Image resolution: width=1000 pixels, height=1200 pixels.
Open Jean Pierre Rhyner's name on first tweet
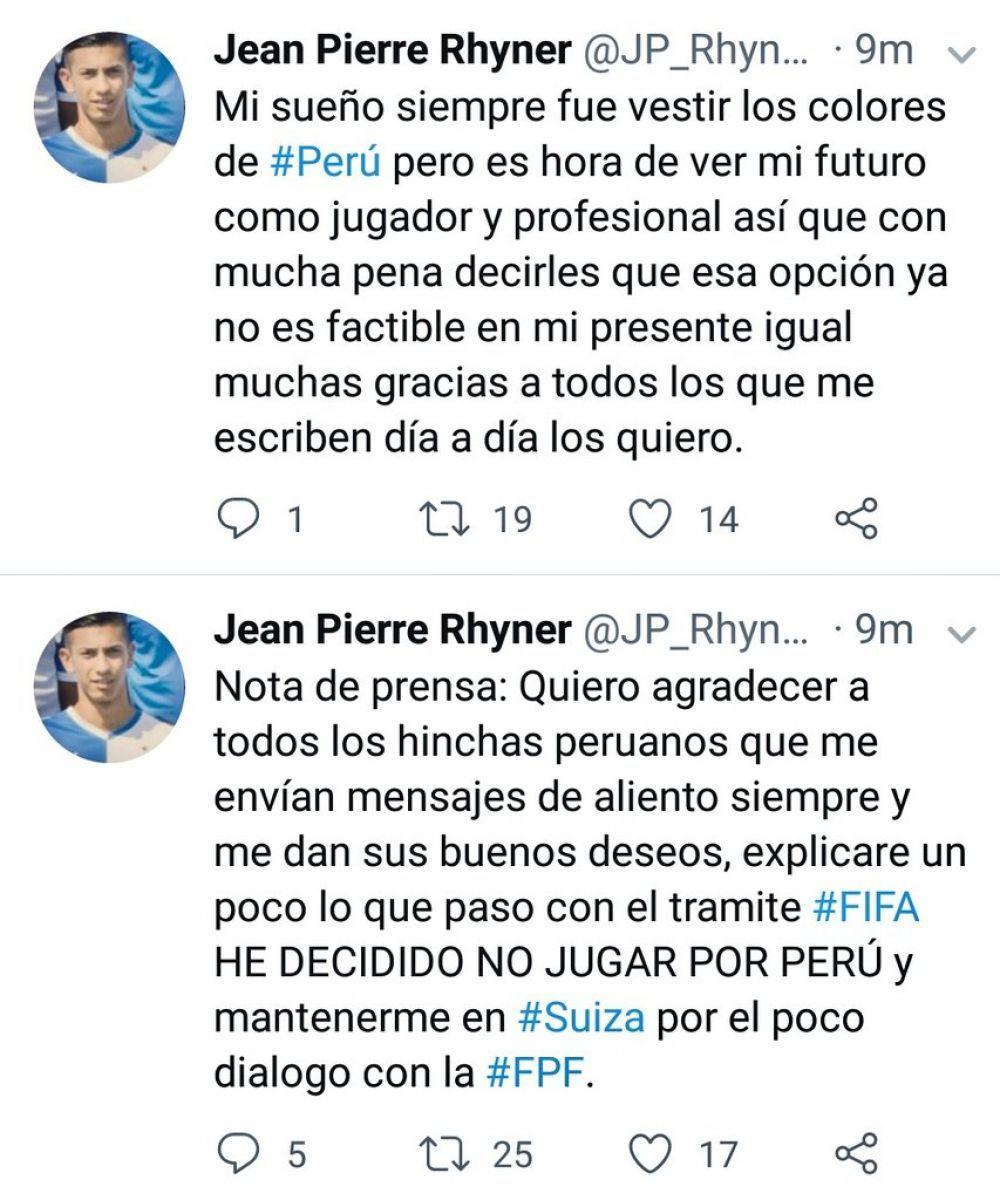392,52
